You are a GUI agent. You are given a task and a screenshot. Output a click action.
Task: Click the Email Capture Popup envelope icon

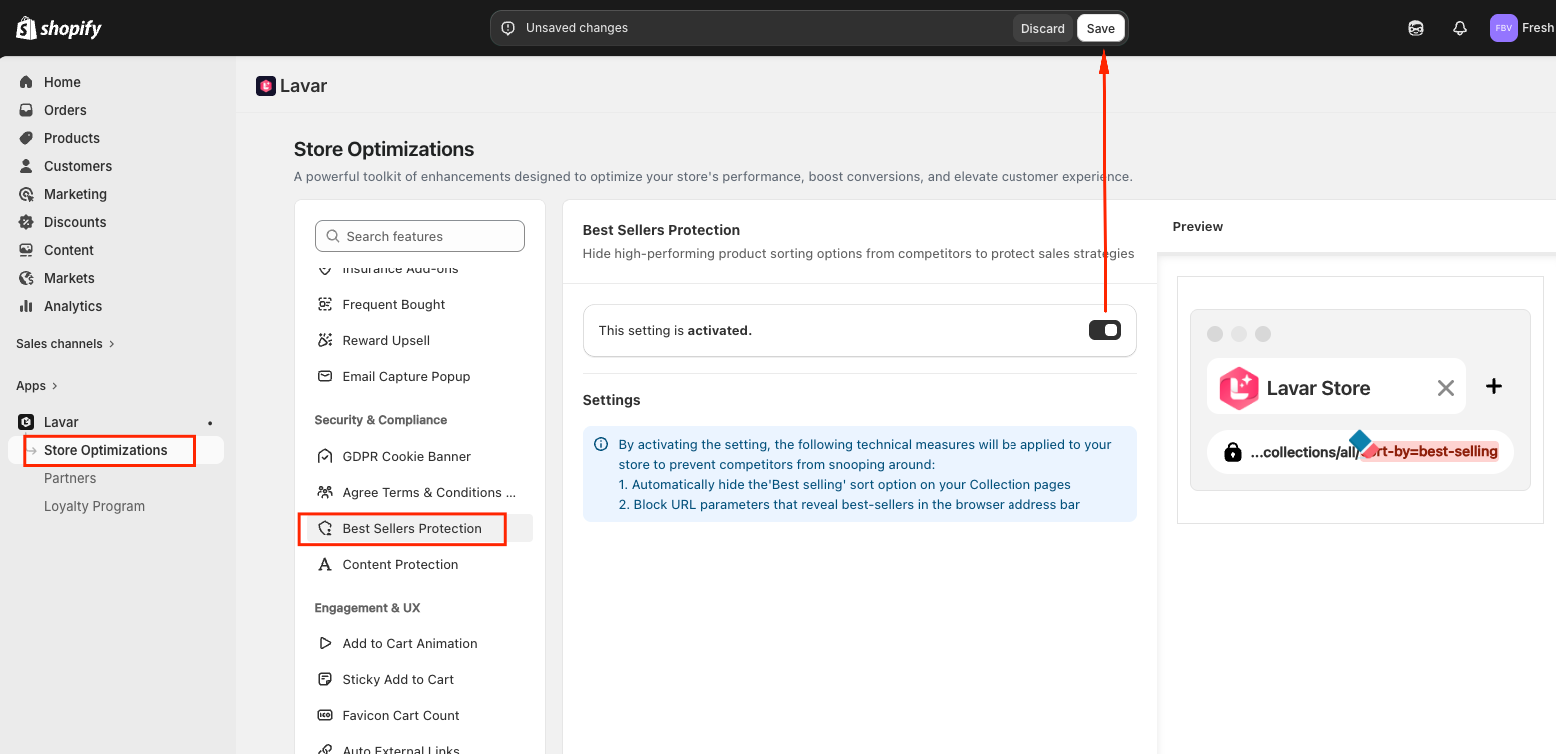pyautogui.click(x=325, y=376)
